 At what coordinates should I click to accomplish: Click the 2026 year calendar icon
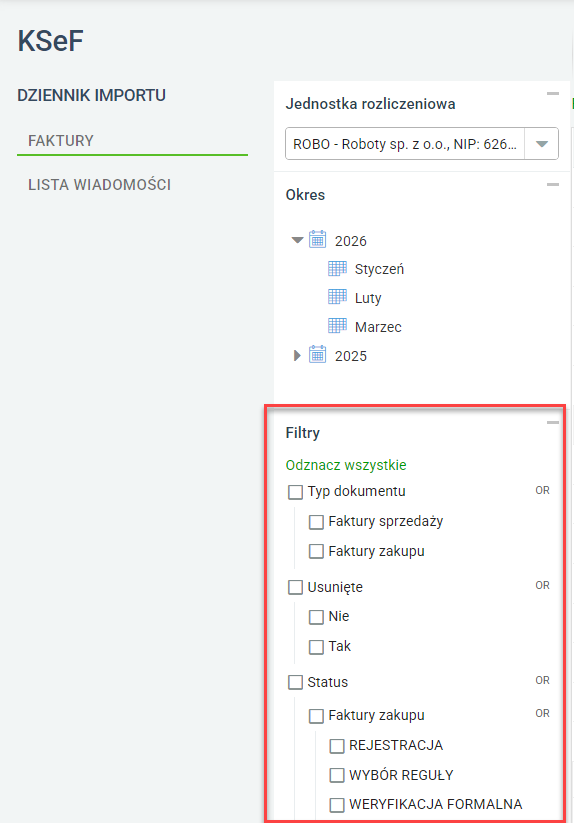click(x=317, y=239)
